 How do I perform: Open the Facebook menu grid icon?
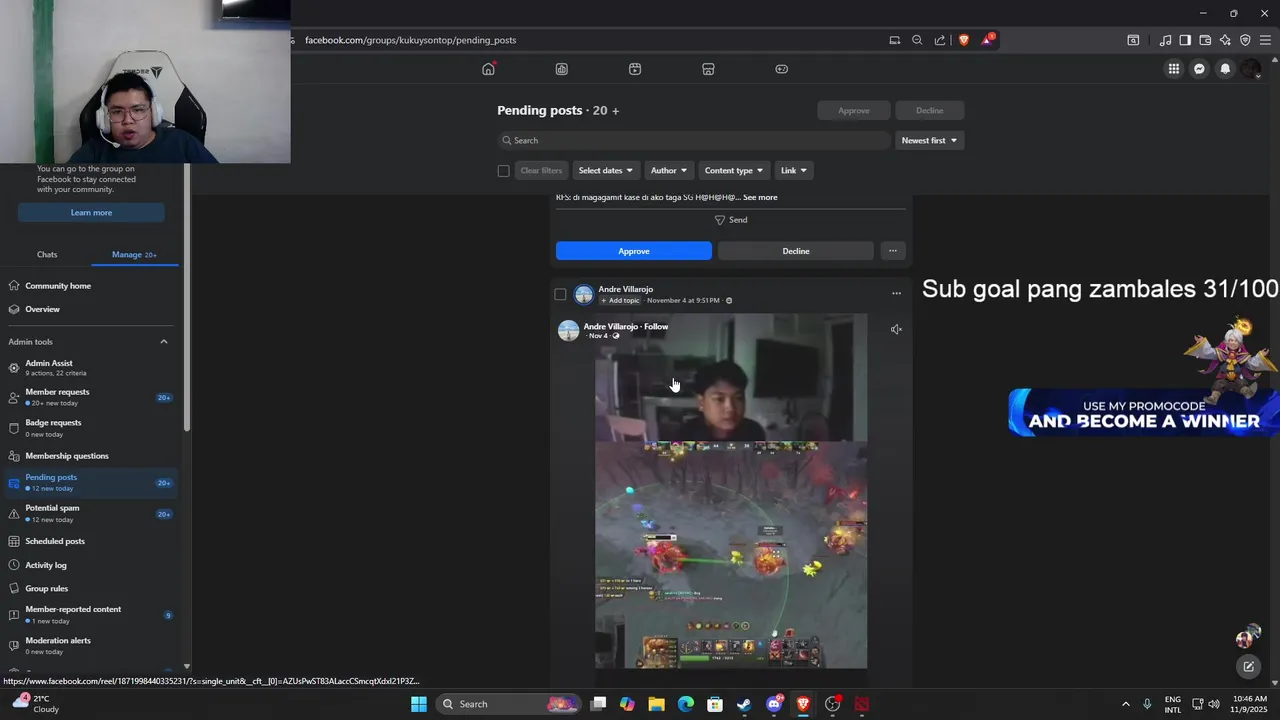point(1174,69)
